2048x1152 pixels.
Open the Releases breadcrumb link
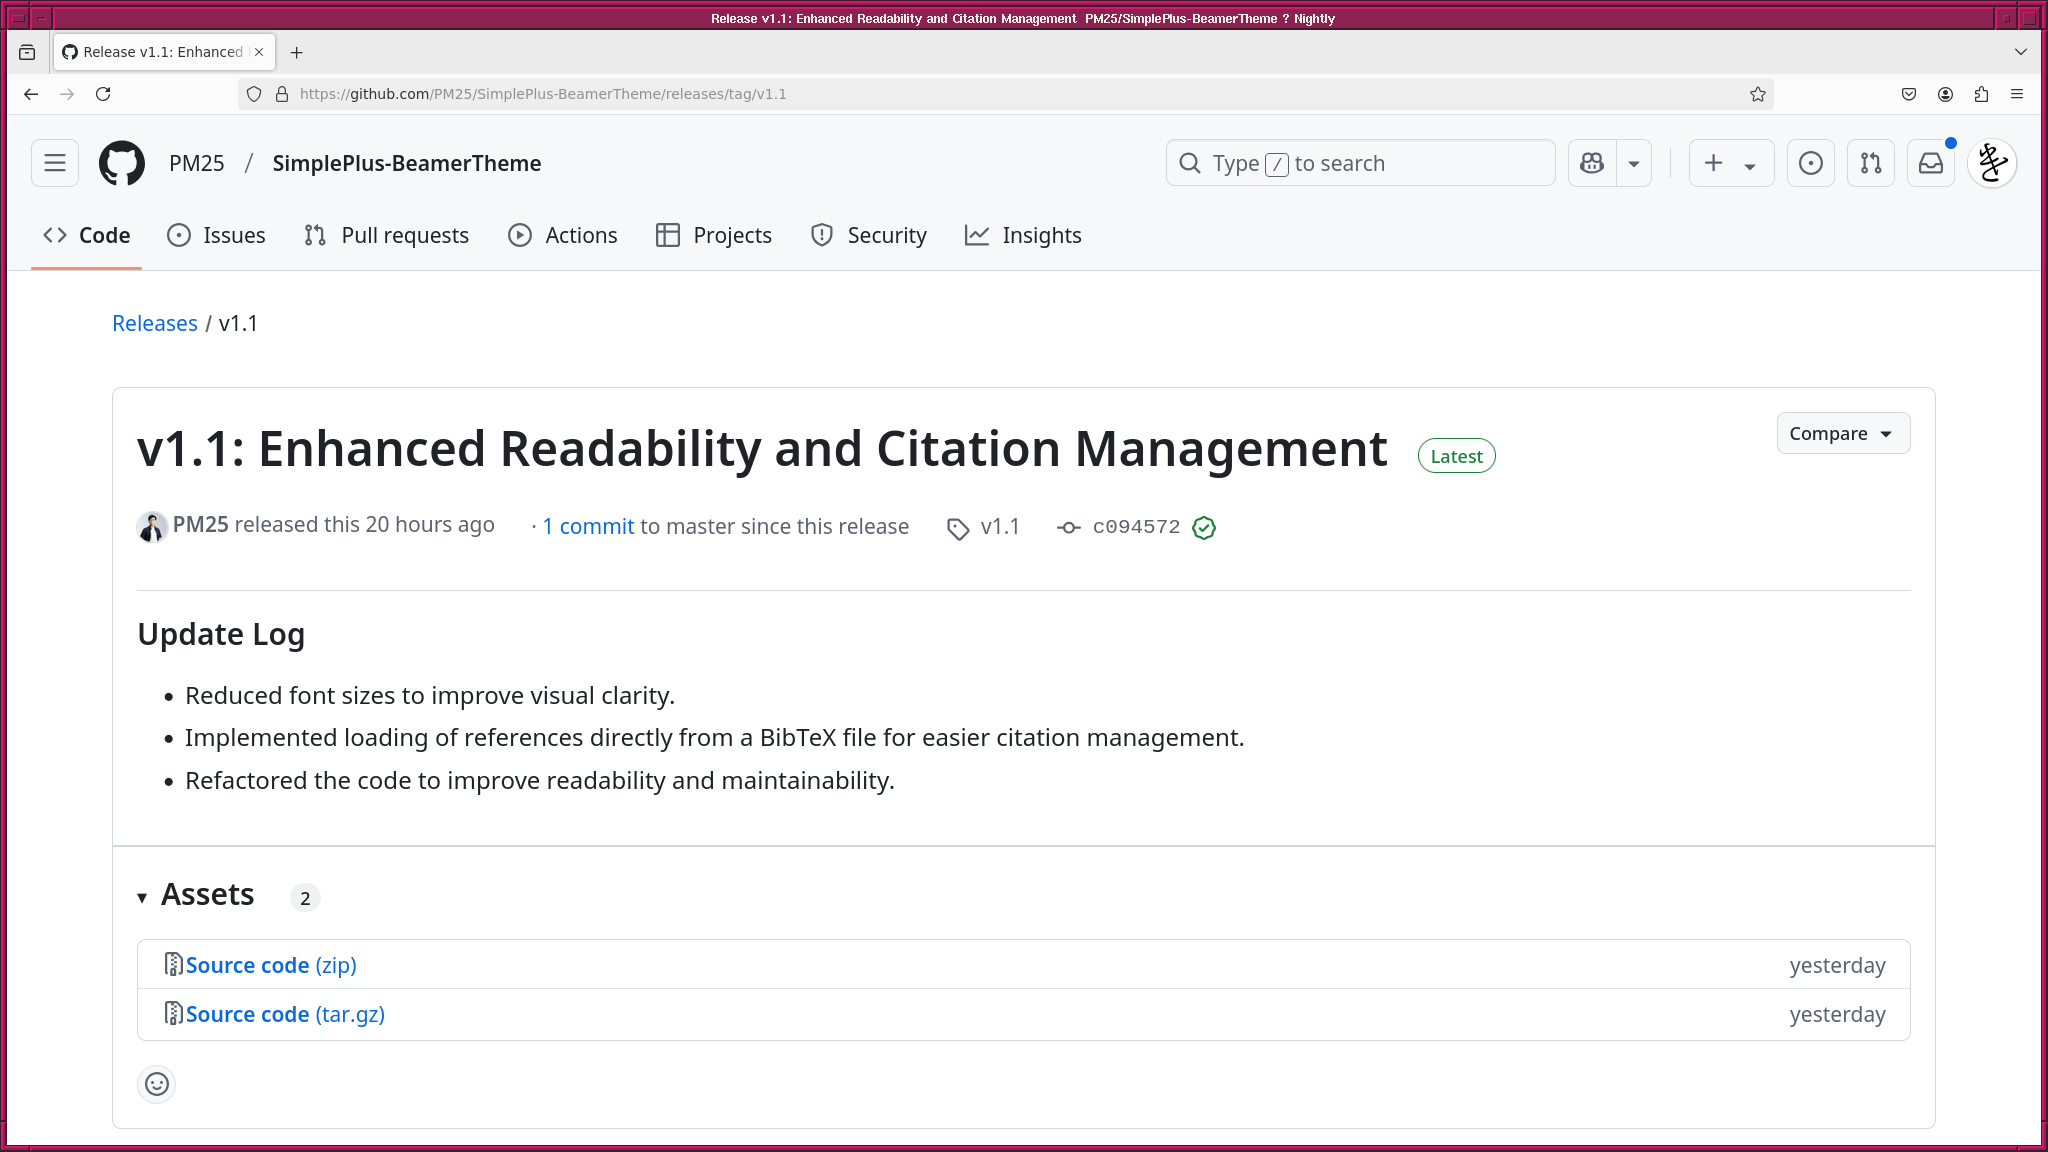click(x=155, y=323)
